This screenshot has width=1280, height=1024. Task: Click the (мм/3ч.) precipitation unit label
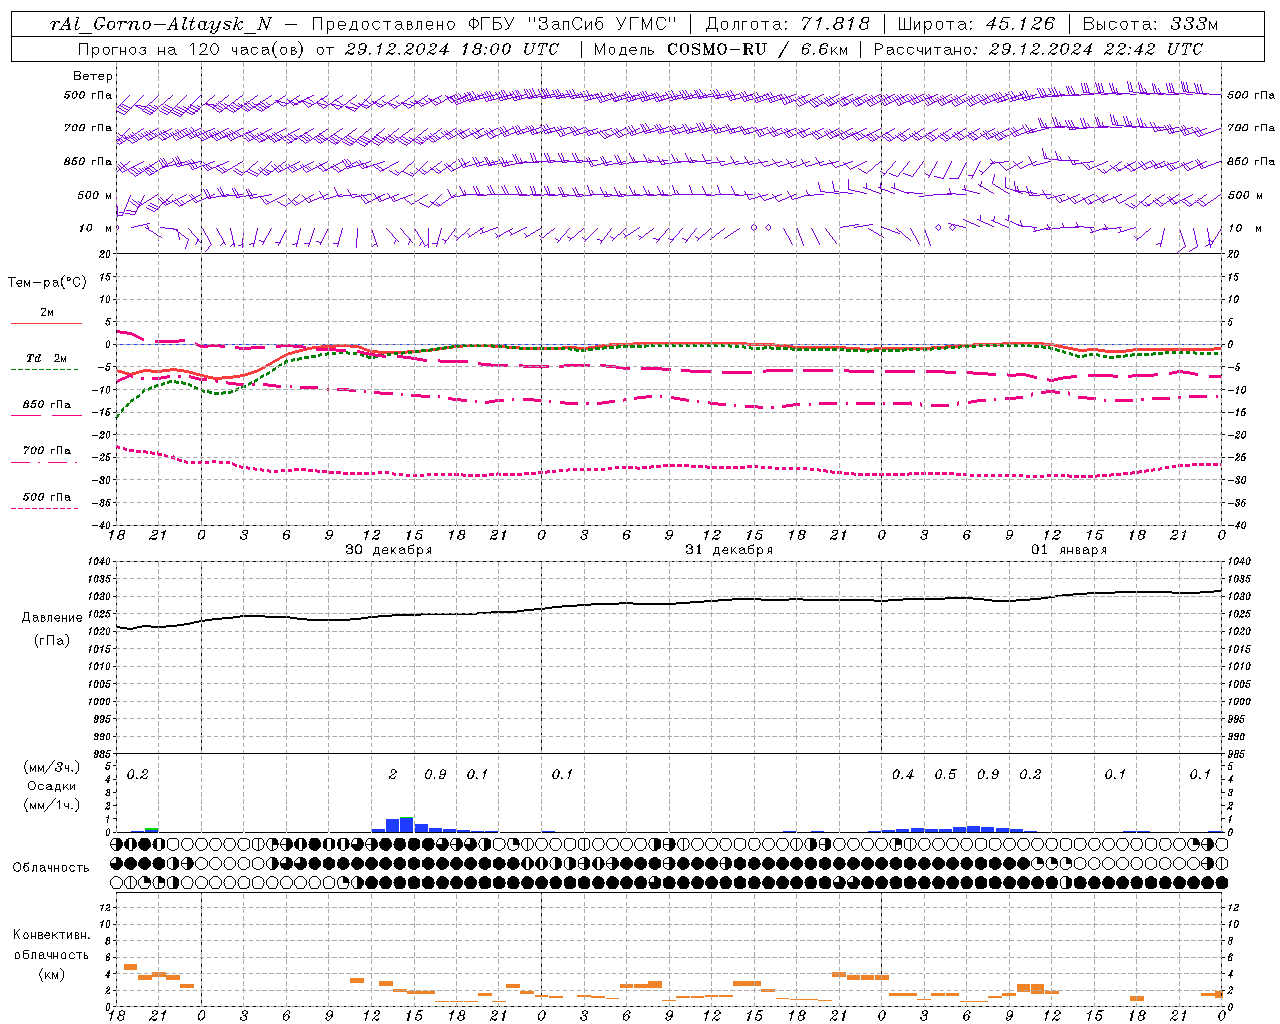(x=52, y=768)
